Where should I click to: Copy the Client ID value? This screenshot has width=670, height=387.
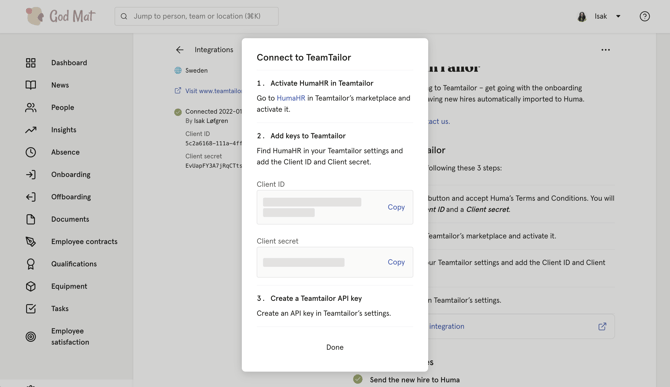[396, 207]
